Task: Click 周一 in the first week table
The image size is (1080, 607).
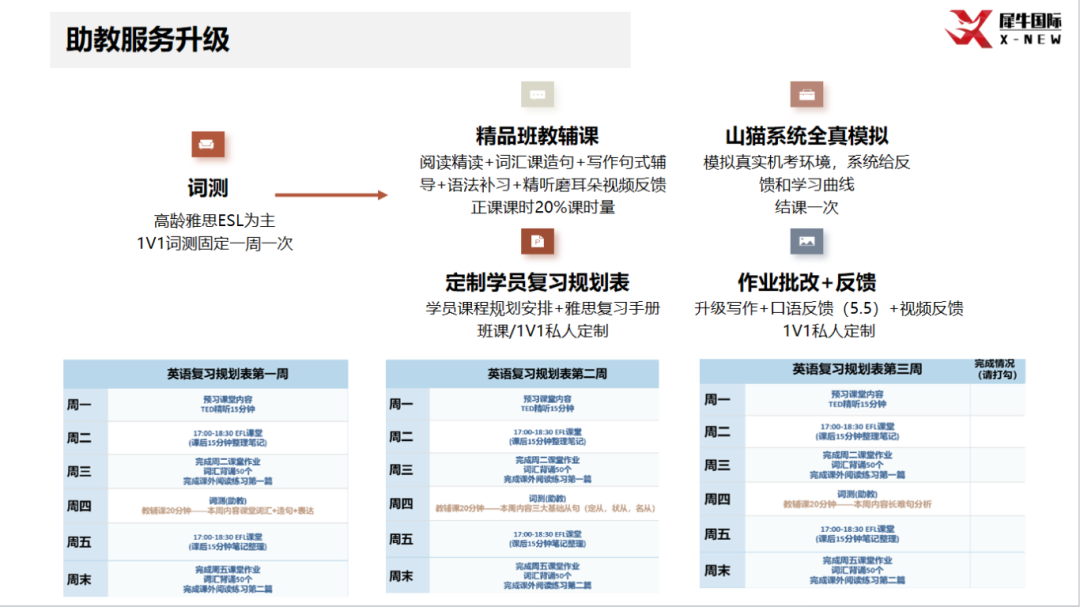Action: pyautogui.click(x=79, y=404)
